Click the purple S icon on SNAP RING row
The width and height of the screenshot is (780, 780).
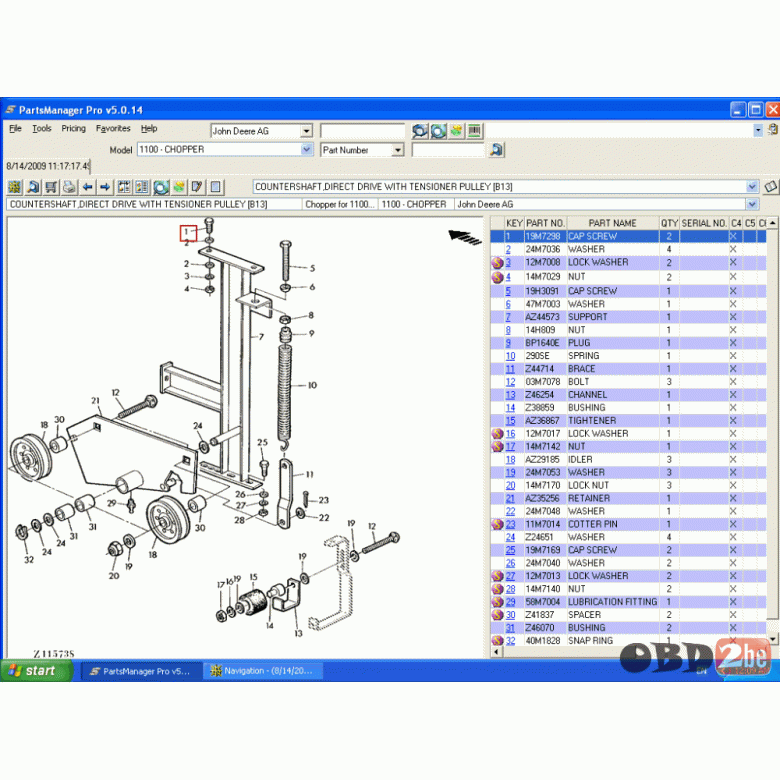(497, 641)
